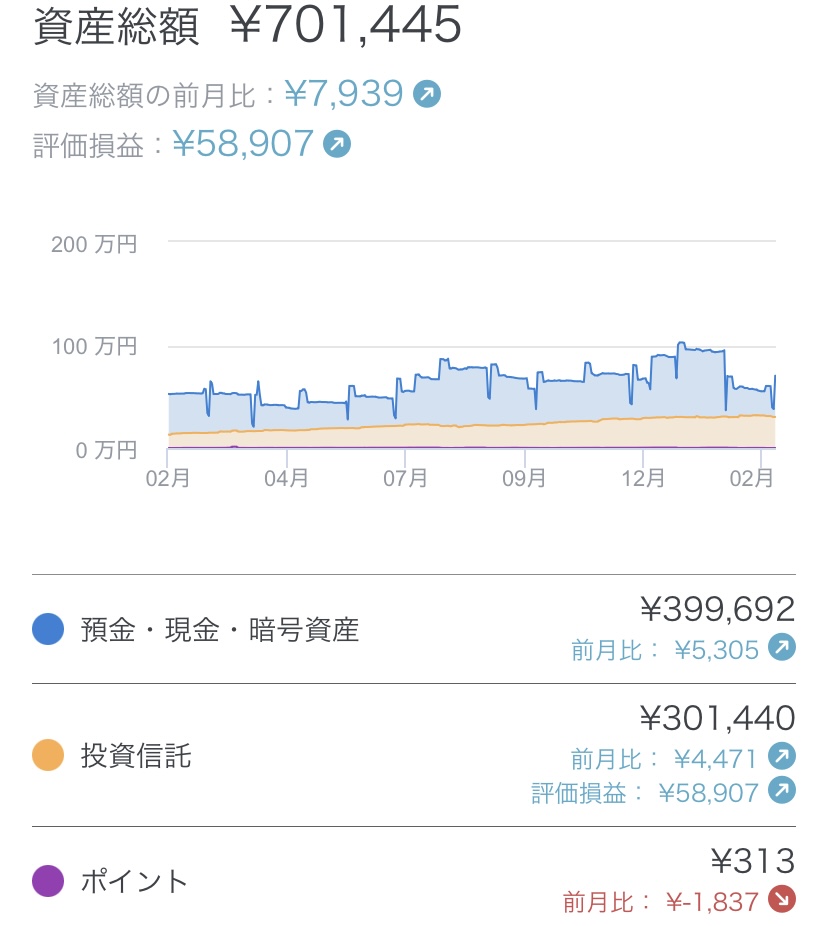828x926 pixels.
Task: Click up-arrow icon beside ¥4,471 investment trust change
Action: 782,755
